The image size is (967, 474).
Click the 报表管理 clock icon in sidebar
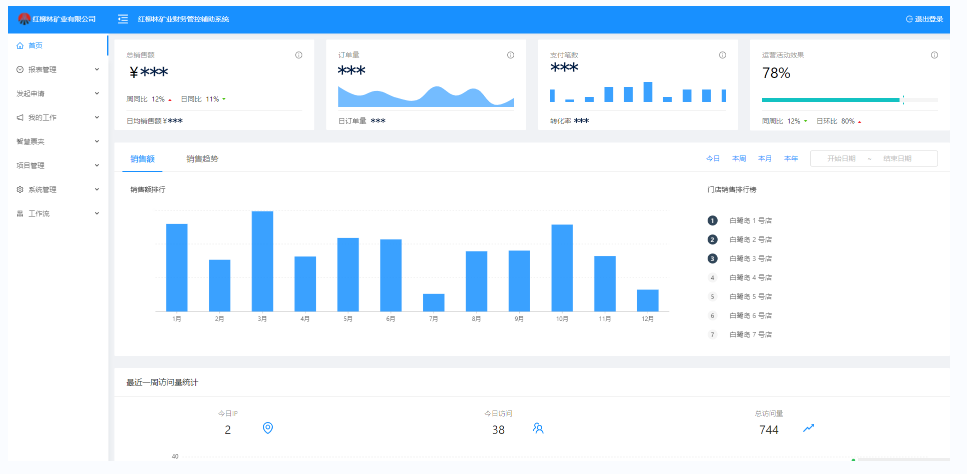[20, 70]
